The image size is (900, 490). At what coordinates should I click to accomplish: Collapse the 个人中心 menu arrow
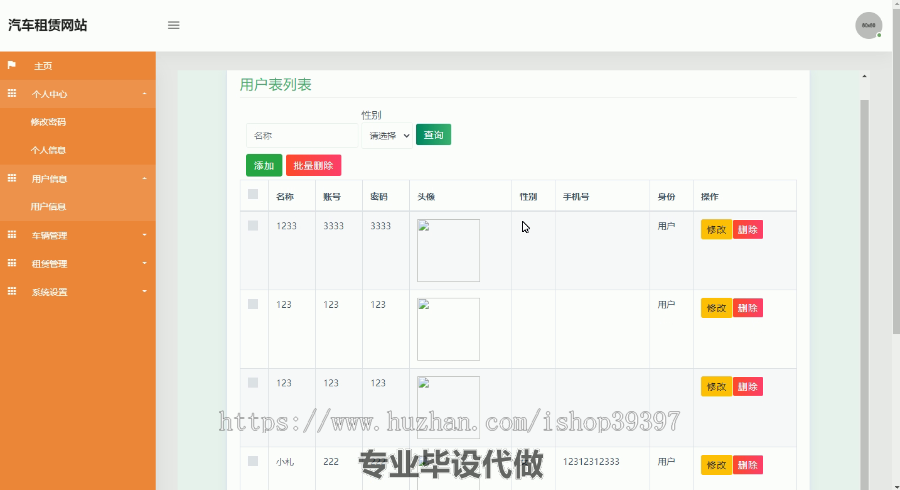pos(145,94)
